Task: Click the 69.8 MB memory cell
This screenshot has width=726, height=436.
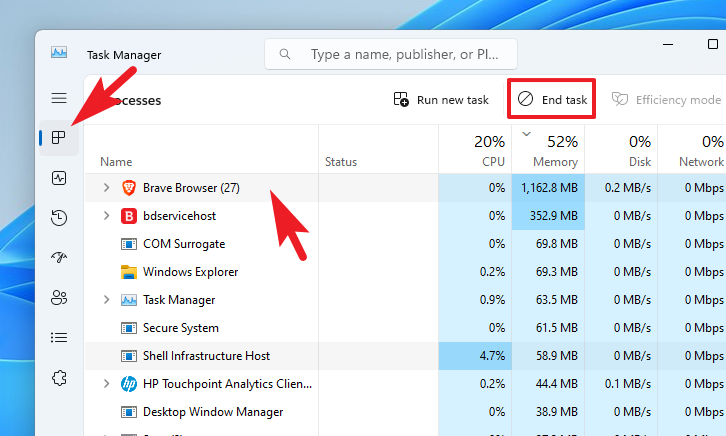Action: pyautogui.click(x=548, y=244)
